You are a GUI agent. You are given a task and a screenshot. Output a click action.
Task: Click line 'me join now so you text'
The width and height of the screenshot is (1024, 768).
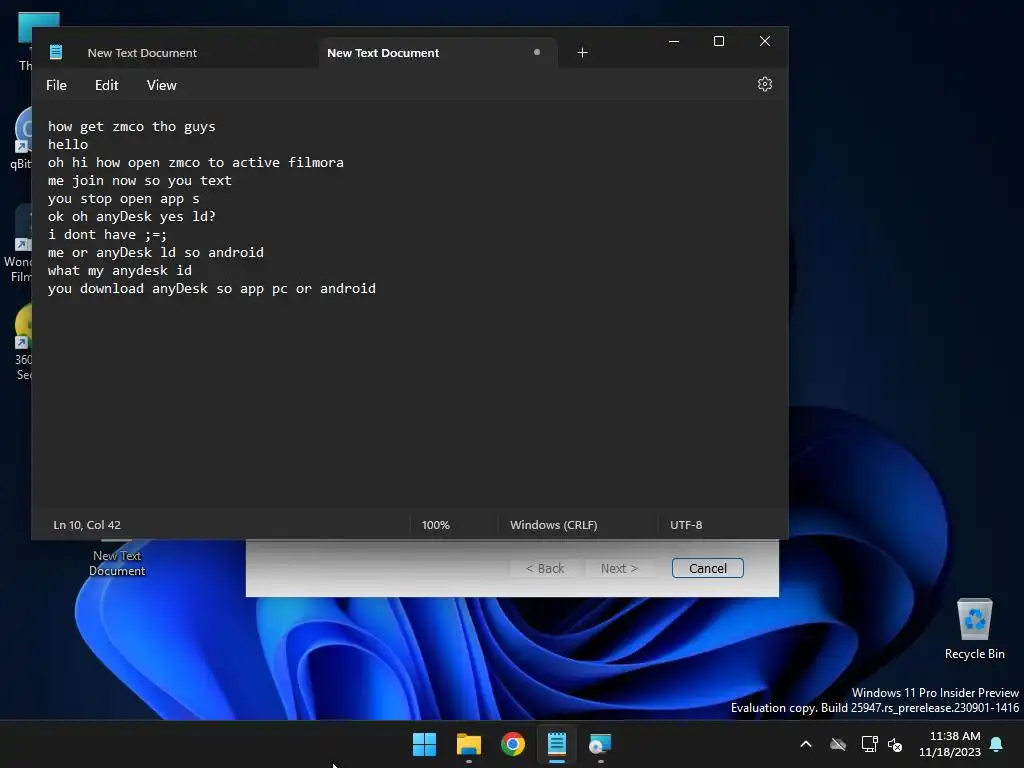[140, 180]
